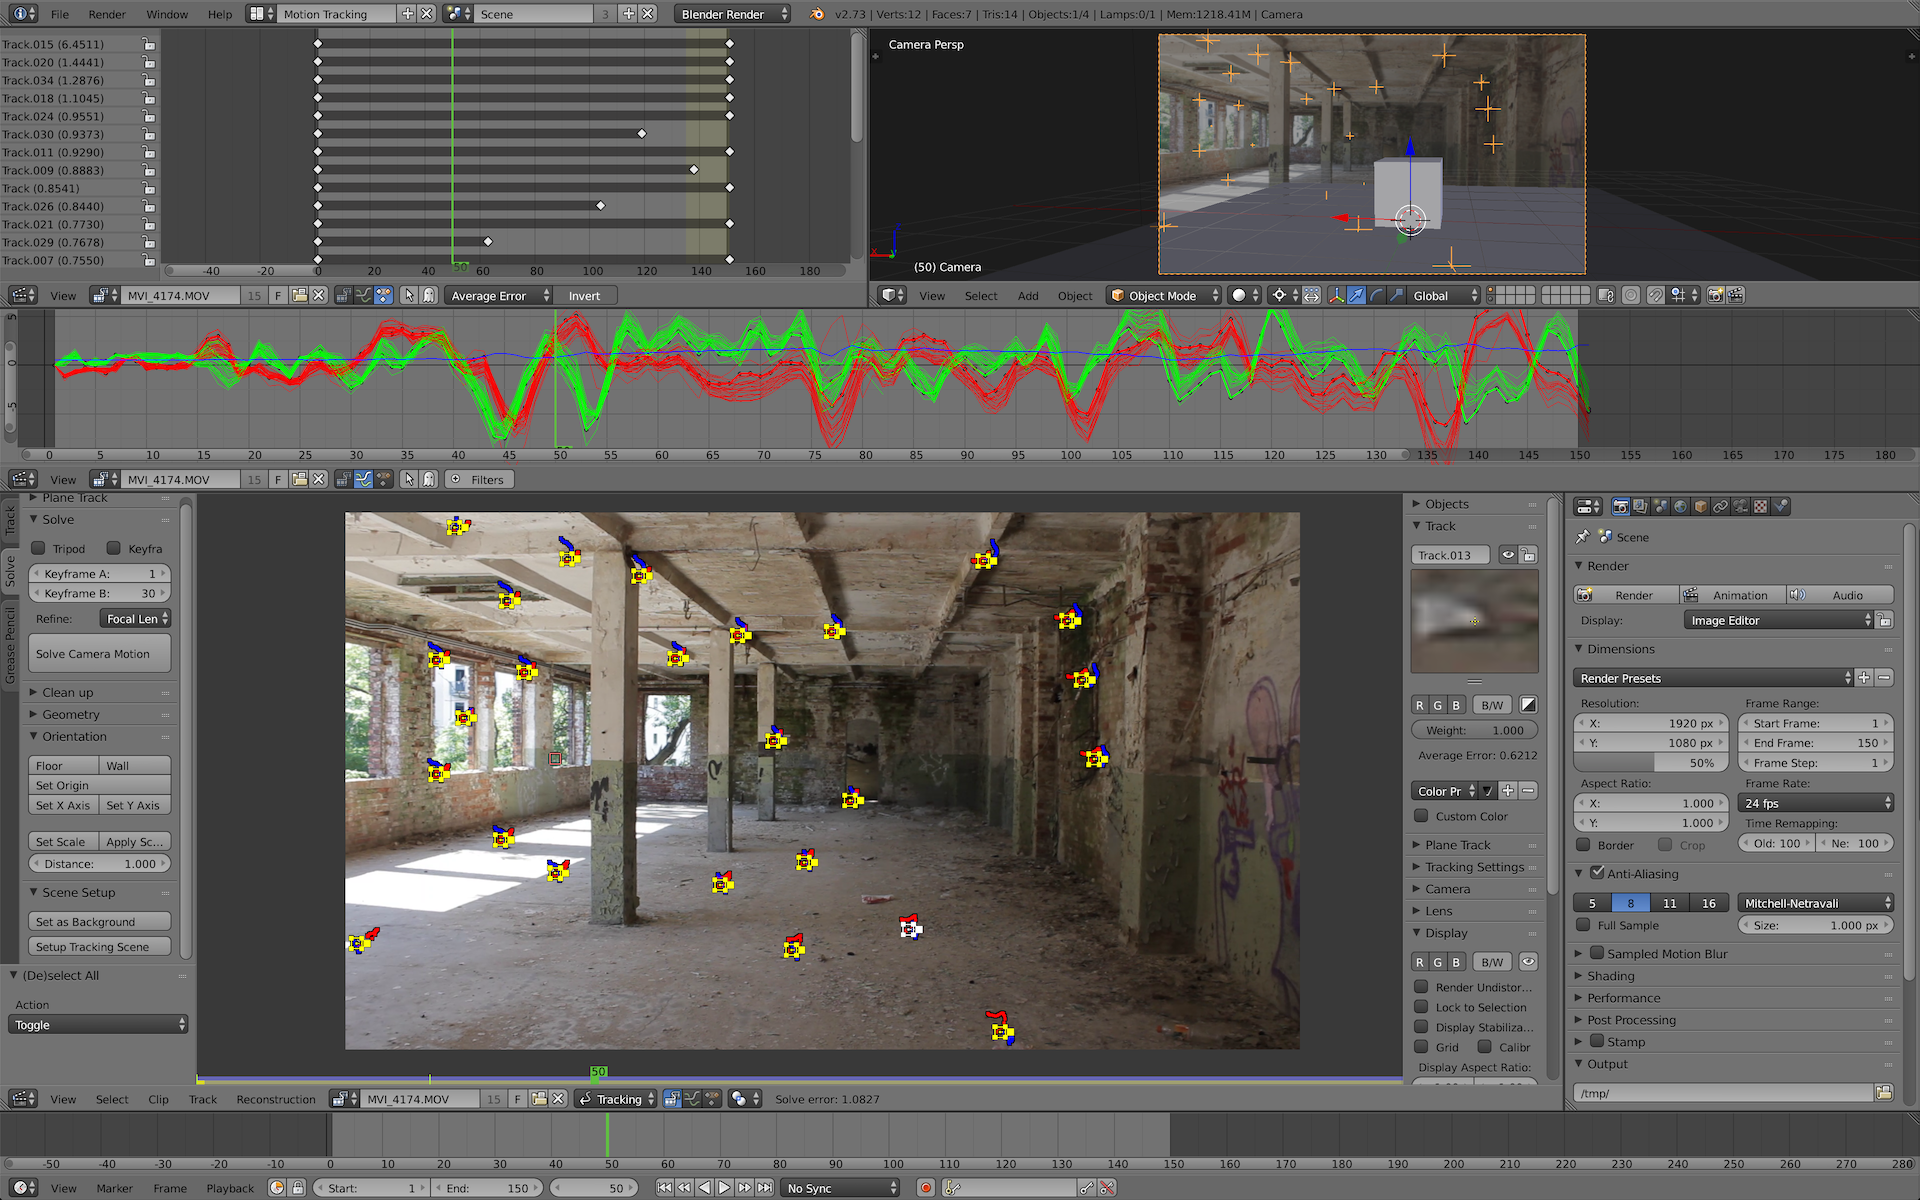Open the Reconstruction menu in the clip editor

[276, 1099]
